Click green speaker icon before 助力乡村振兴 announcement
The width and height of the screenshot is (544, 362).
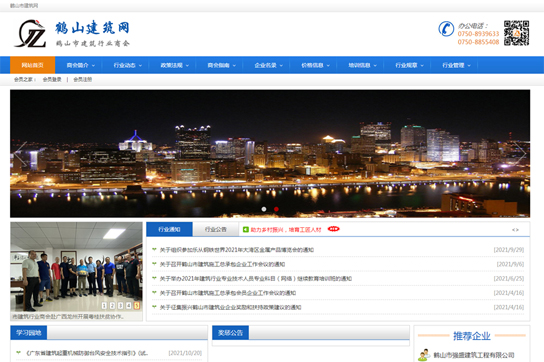click(x=246, y=229)
